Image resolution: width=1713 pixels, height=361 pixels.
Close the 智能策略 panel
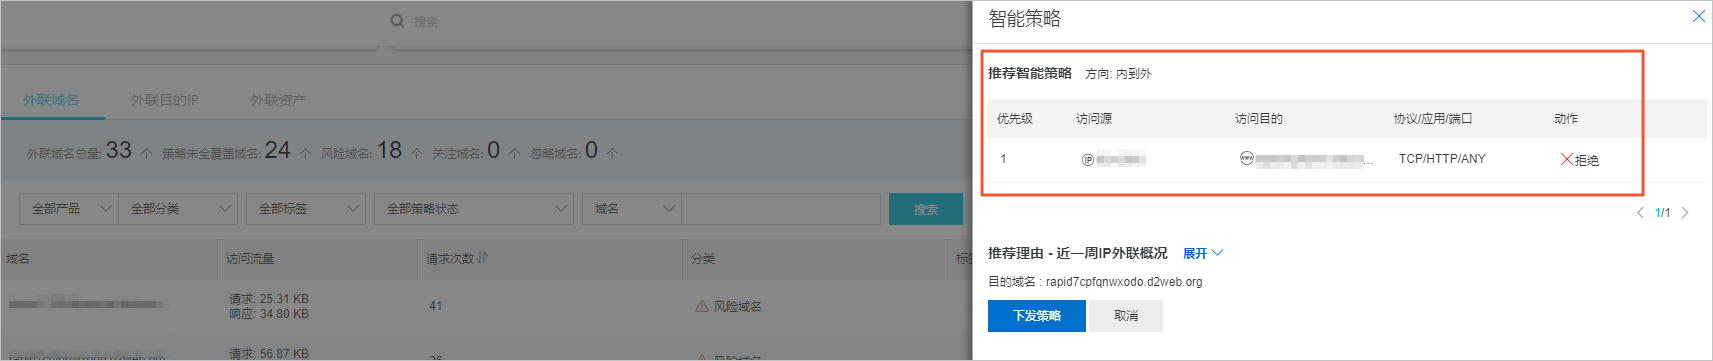pos(1698,16)
